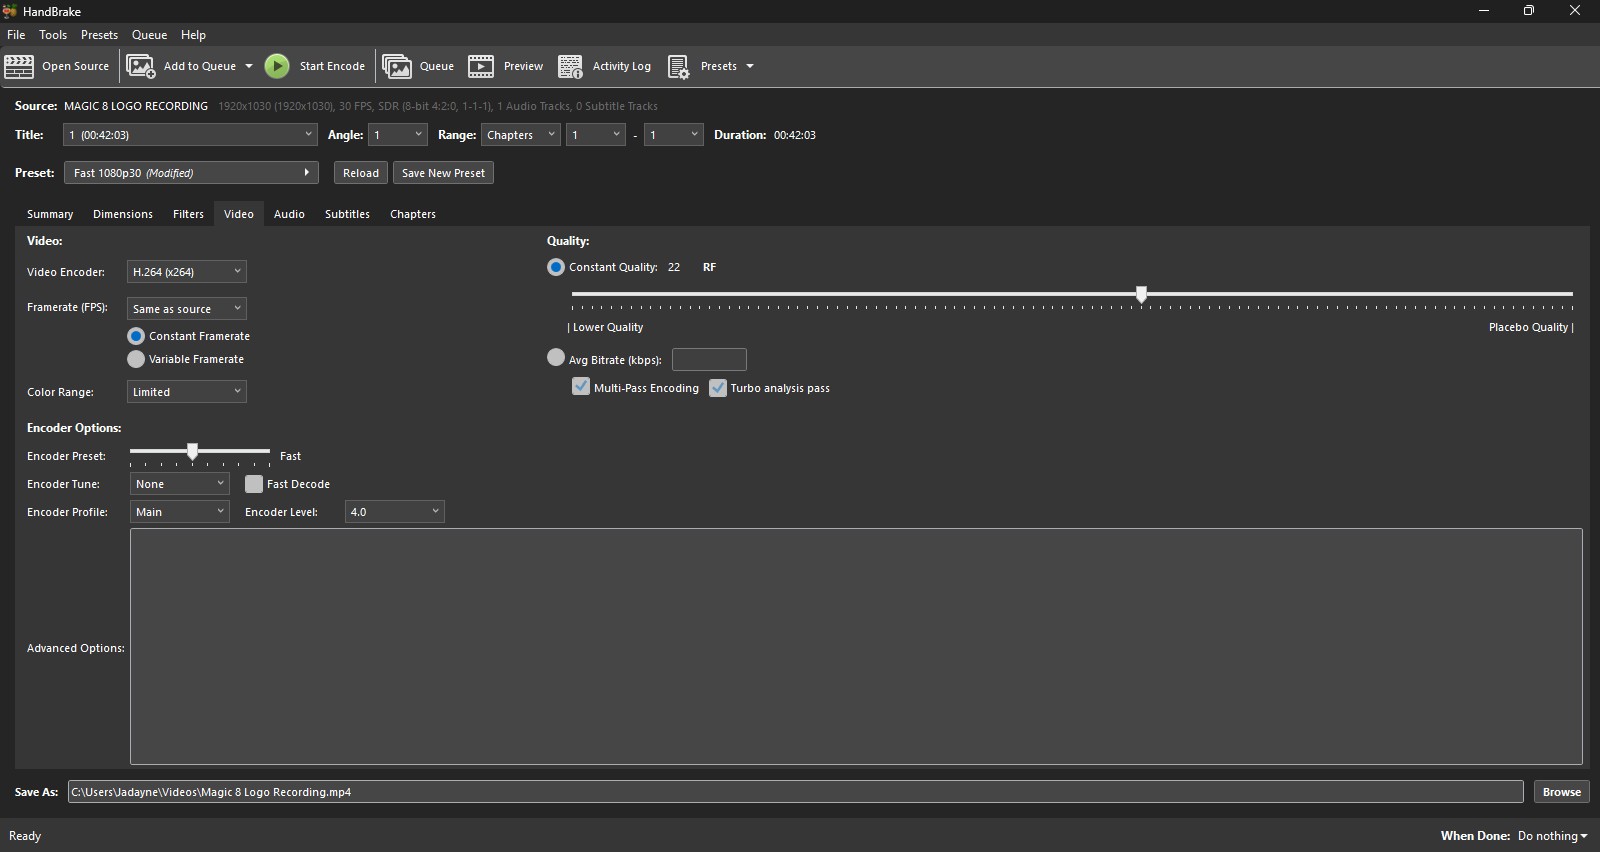The height and width of the screenshot is (852, 1600).
Task: Click the Encoder Preset slider handle
Action: 192,451
